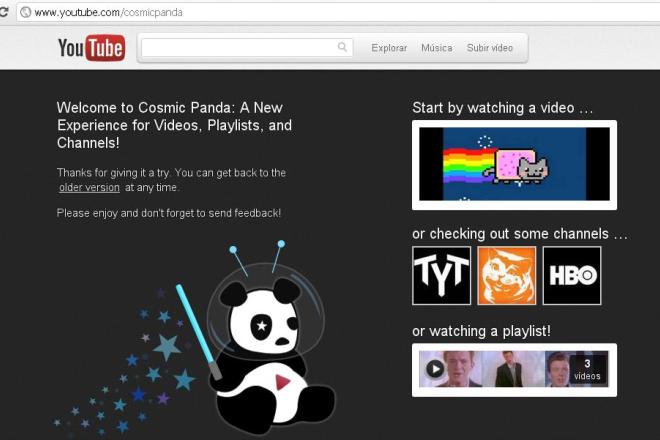Select the browser address bar URL
The image size is (660, 440).
pos(108,12)
